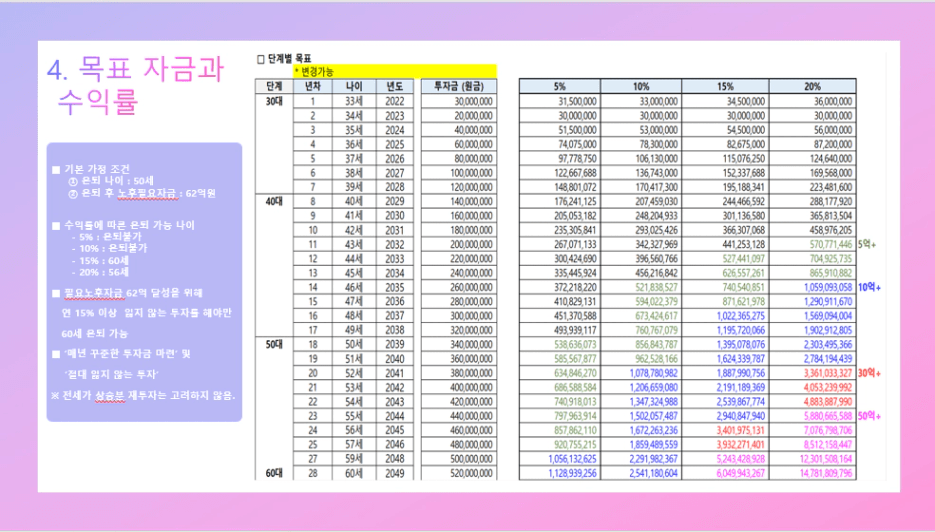Click the slide title '4. 목표 자금과 수익률'
Viewport: 935px width, 532px height.
[x=135, y=84]
